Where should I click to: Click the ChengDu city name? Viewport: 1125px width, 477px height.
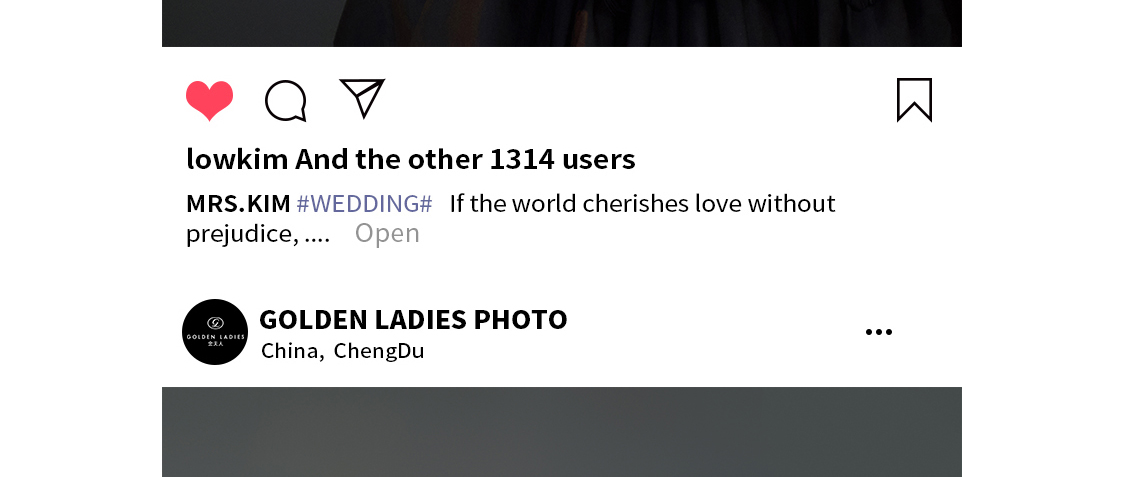click(x=379, y=351)
